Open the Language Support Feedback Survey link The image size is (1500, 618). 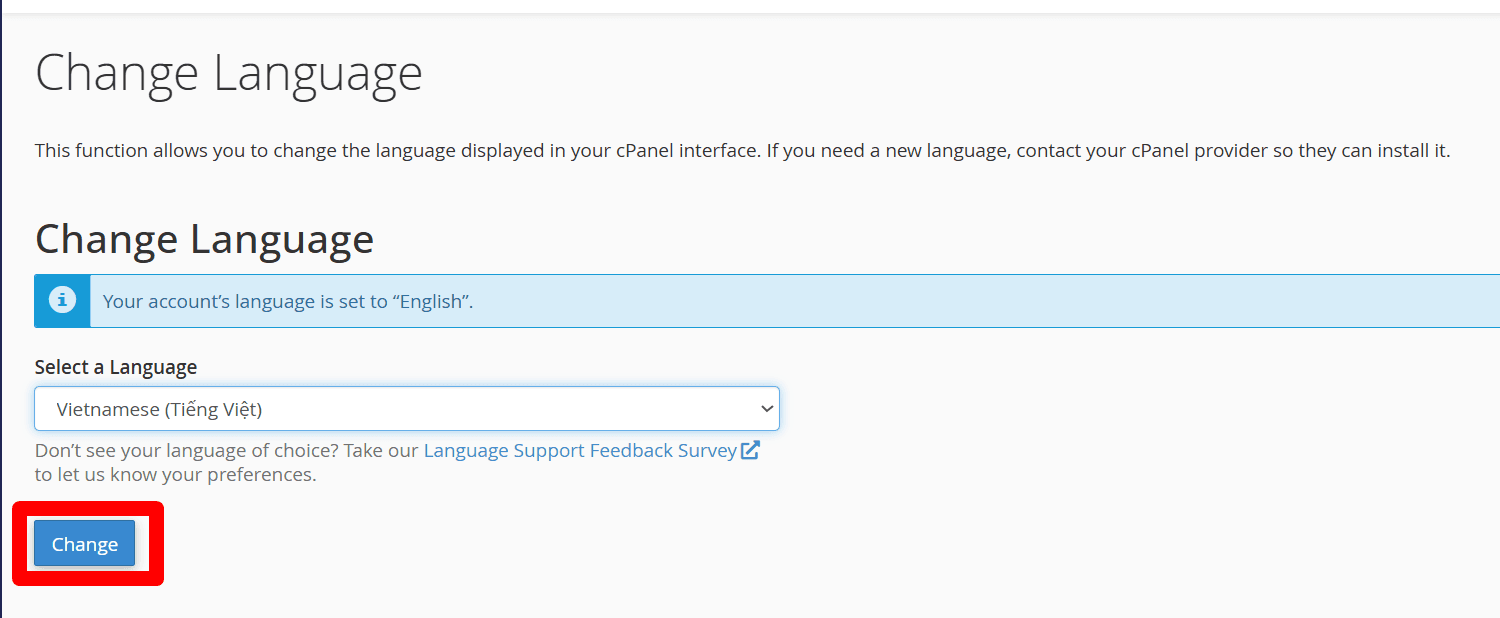(580, 451)
